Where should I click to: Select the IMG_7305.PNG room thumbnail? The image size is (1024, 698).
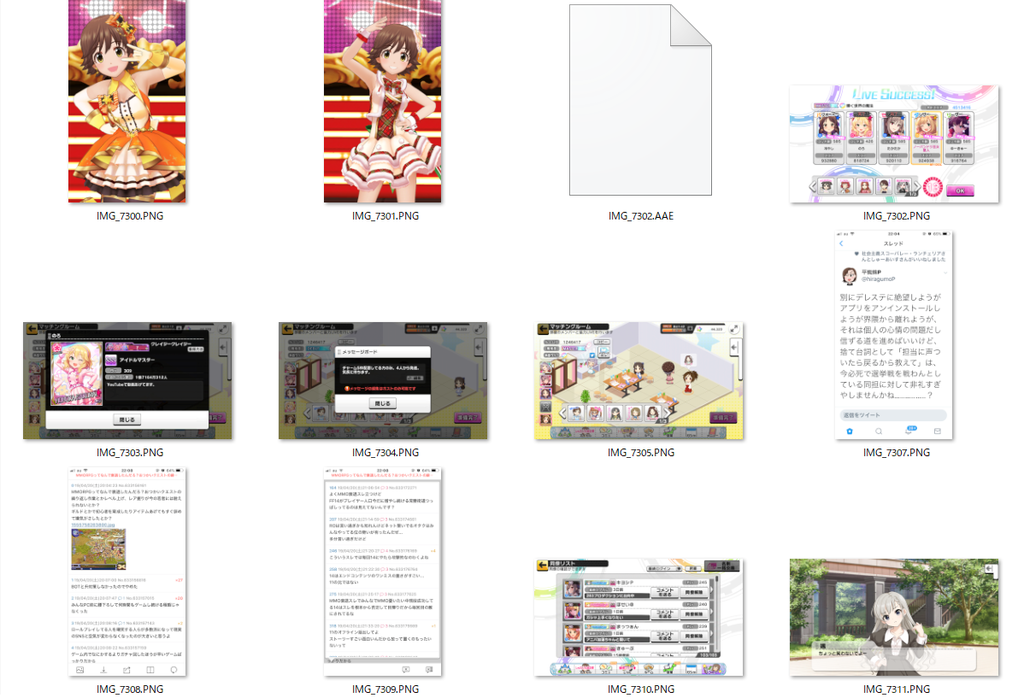[x=639, y=381]
